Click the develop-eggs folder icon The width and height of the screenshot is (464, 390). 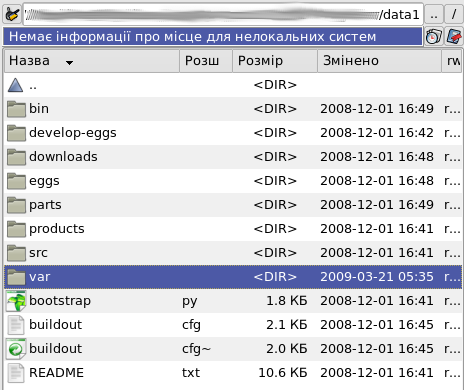[16, 133]
